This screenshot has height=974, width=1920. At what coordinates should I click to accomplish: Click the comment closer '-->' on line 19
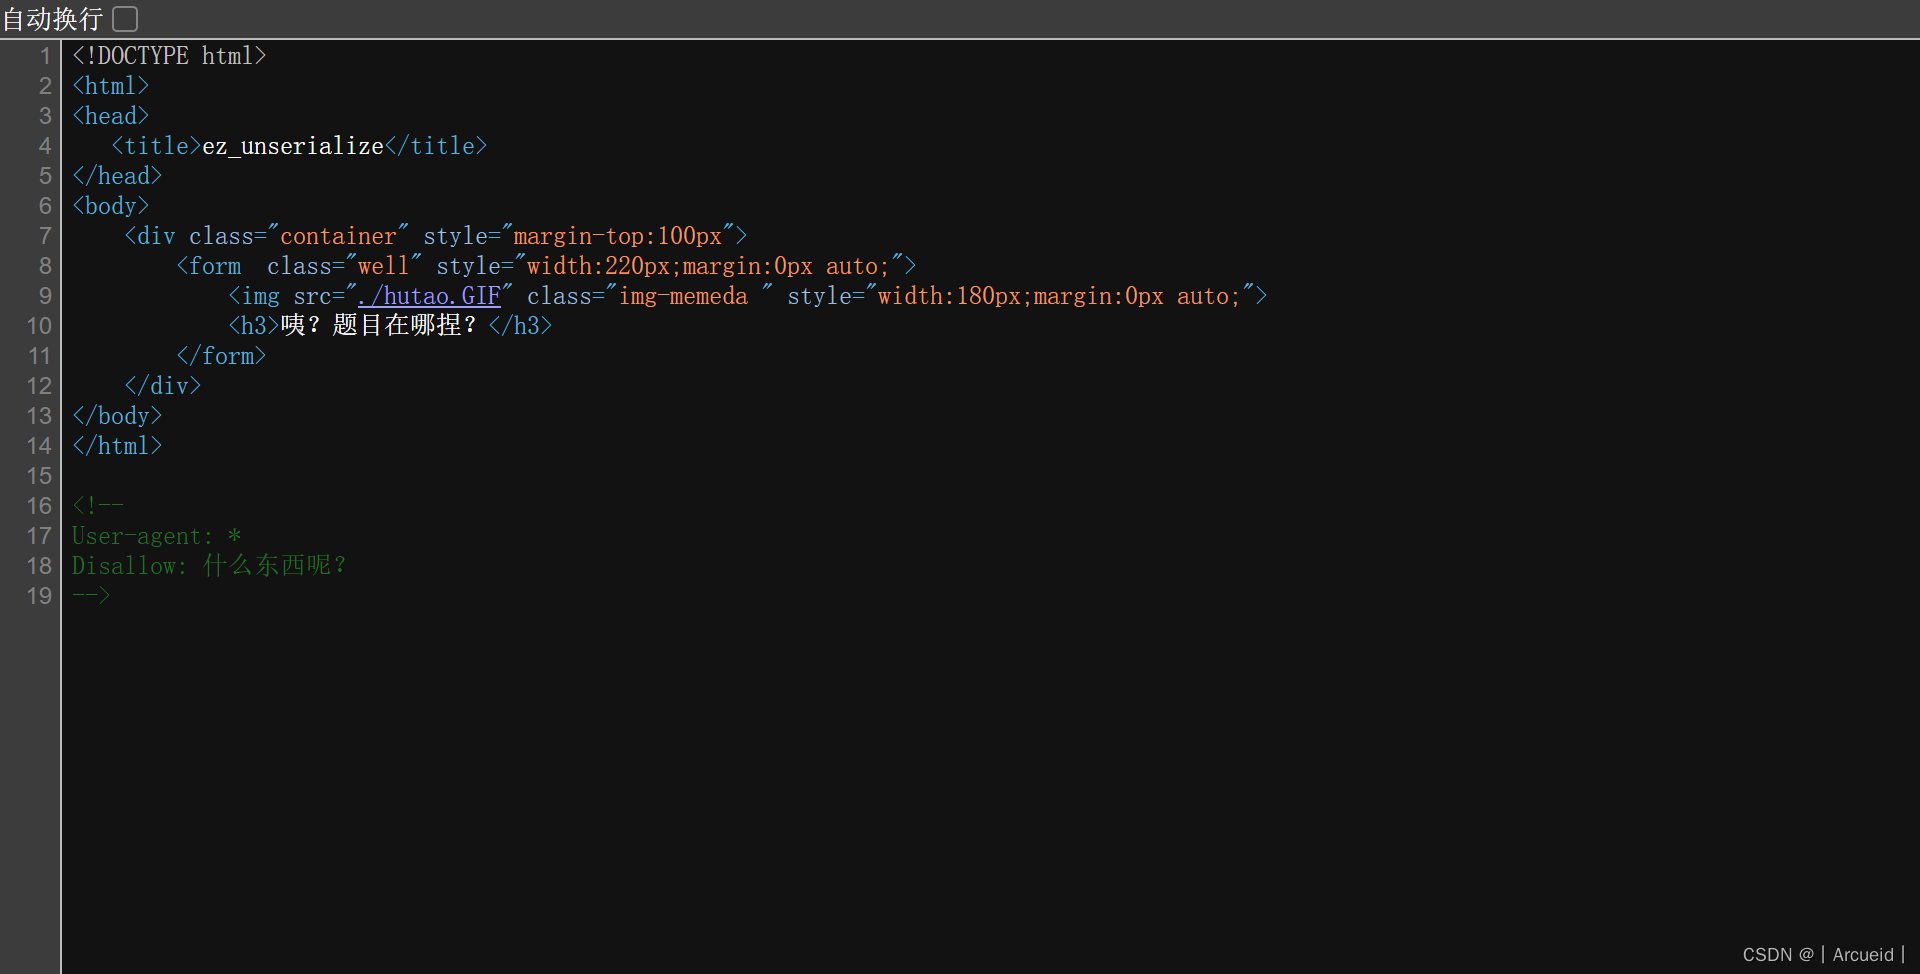[x=91, y=596]
